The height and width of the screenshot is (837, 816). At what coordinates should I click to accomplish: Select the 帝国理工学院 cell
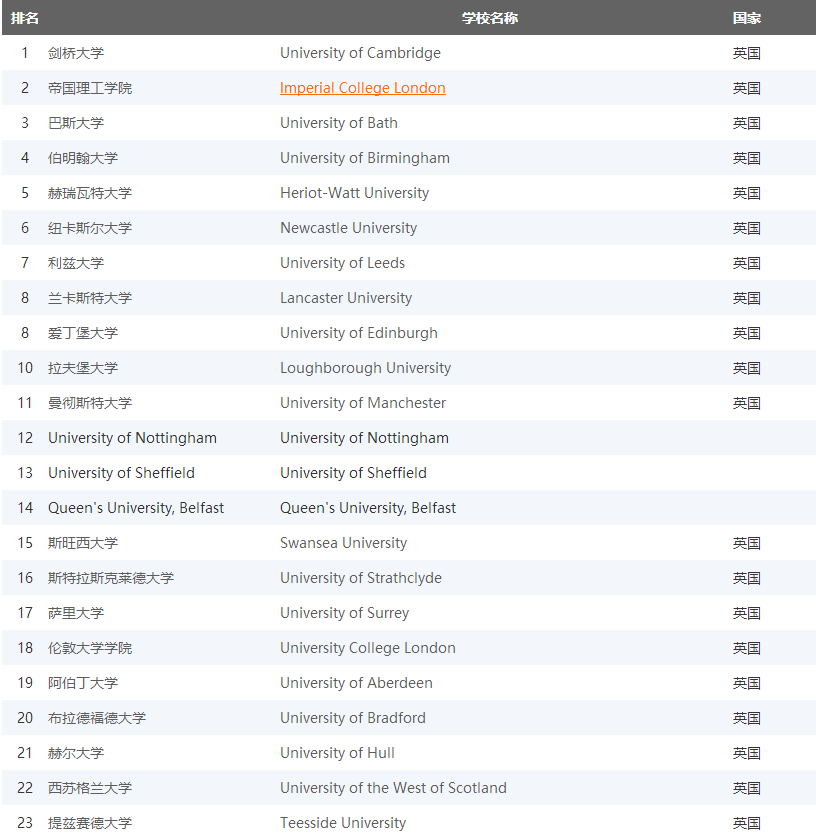90,88
